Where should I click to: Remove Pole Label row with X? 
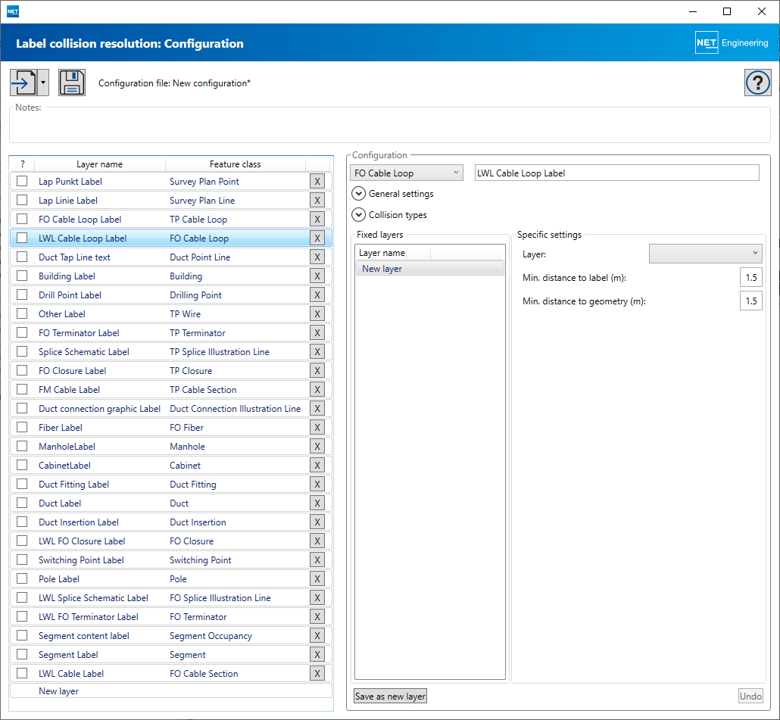point(317,578)
